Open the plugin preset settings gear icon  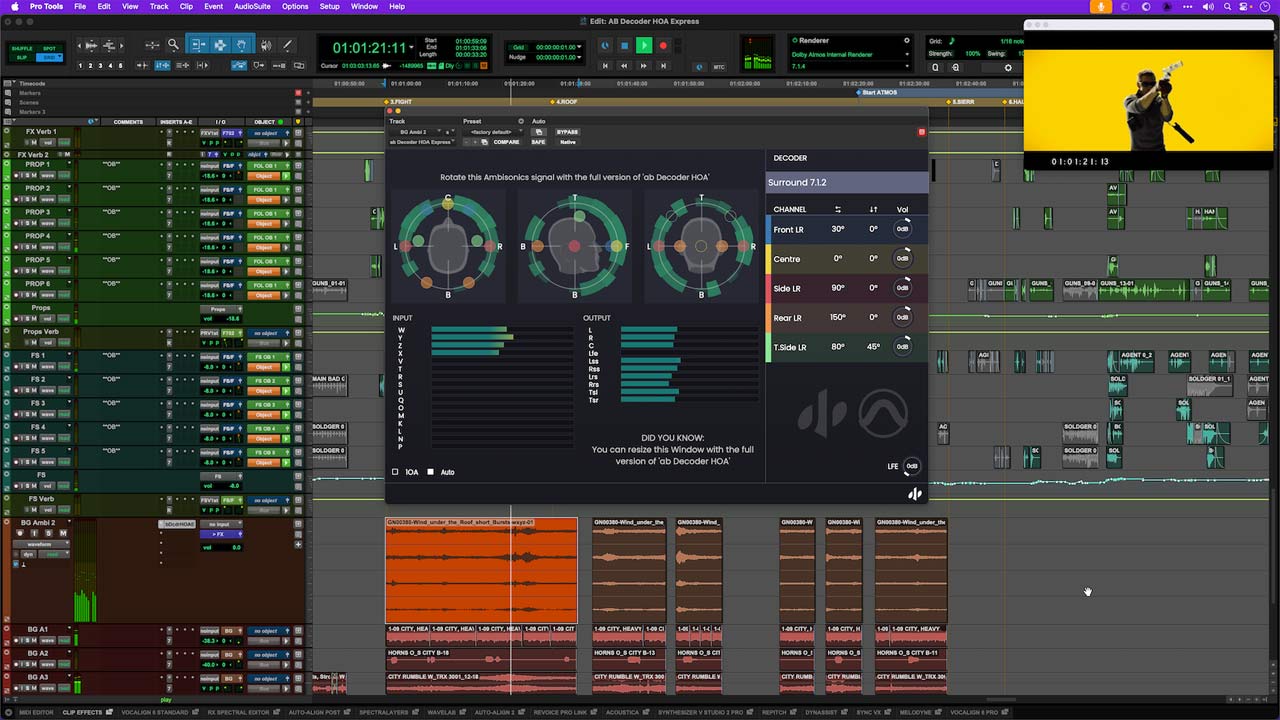(x=520, y=121)
